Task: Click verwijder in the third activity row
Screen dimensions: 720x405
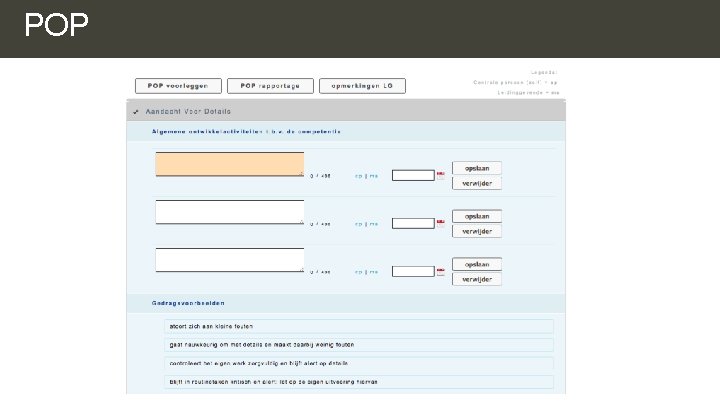Action: (x=477, y=279)
